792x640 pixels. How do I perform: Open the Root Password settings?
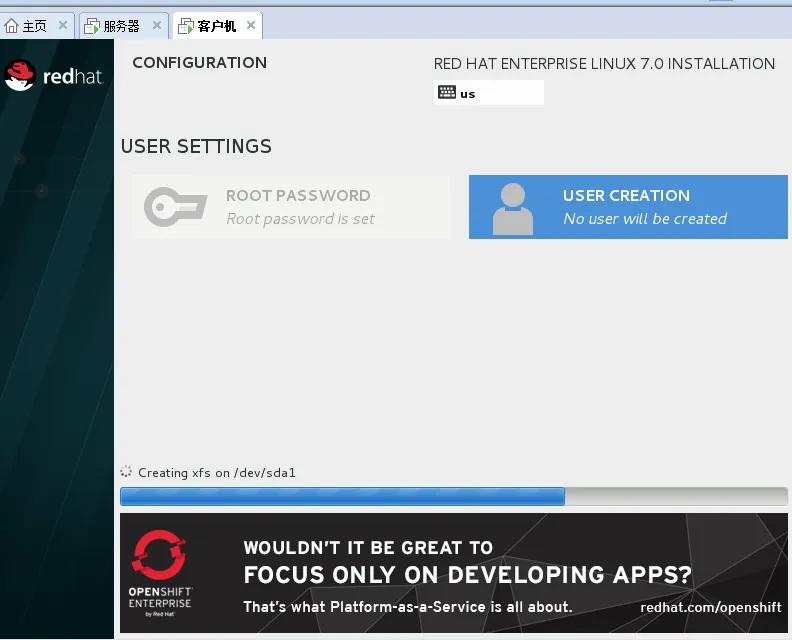(290, 207)
